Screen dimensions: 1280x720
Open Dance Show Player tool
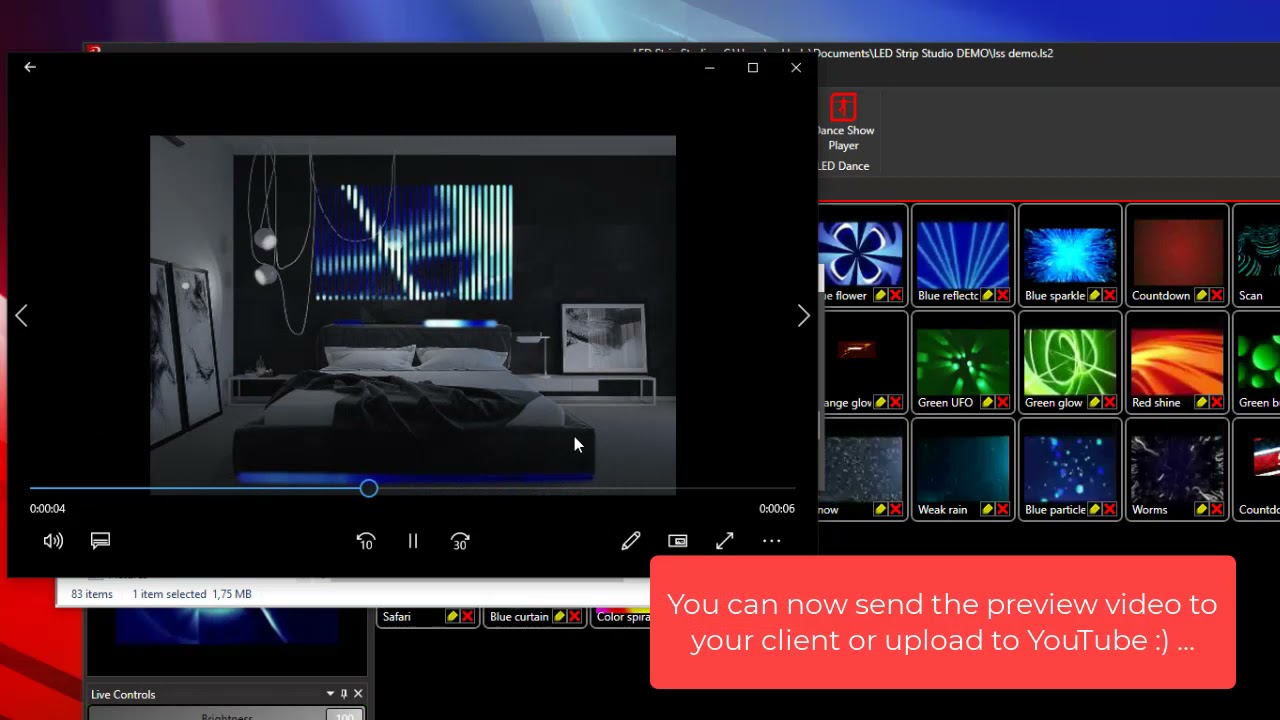tap(843, 122)
